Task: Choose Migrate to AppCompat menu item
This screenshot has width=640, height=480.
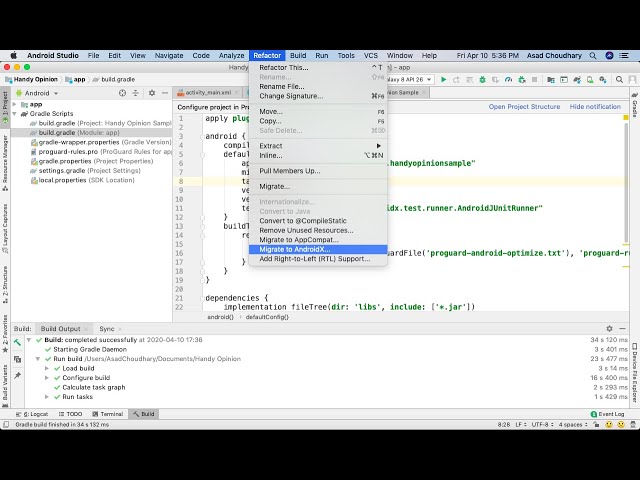Action: (318, 240)
